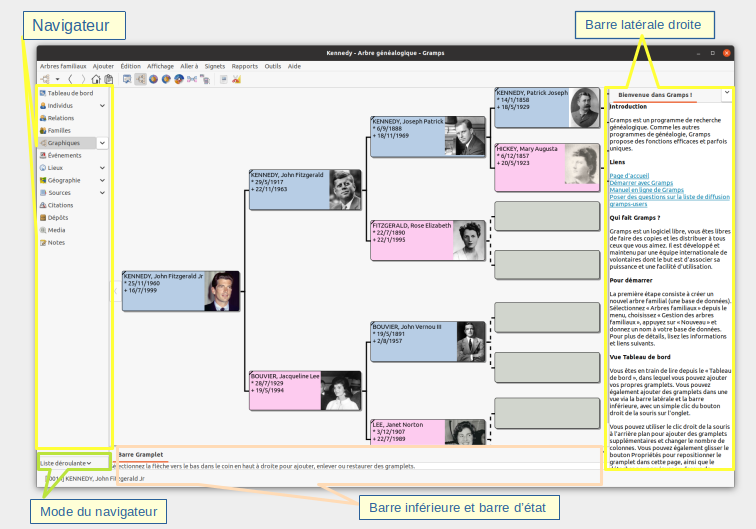
Task: Expand the Sources chevron
Action: pos(102,193)
